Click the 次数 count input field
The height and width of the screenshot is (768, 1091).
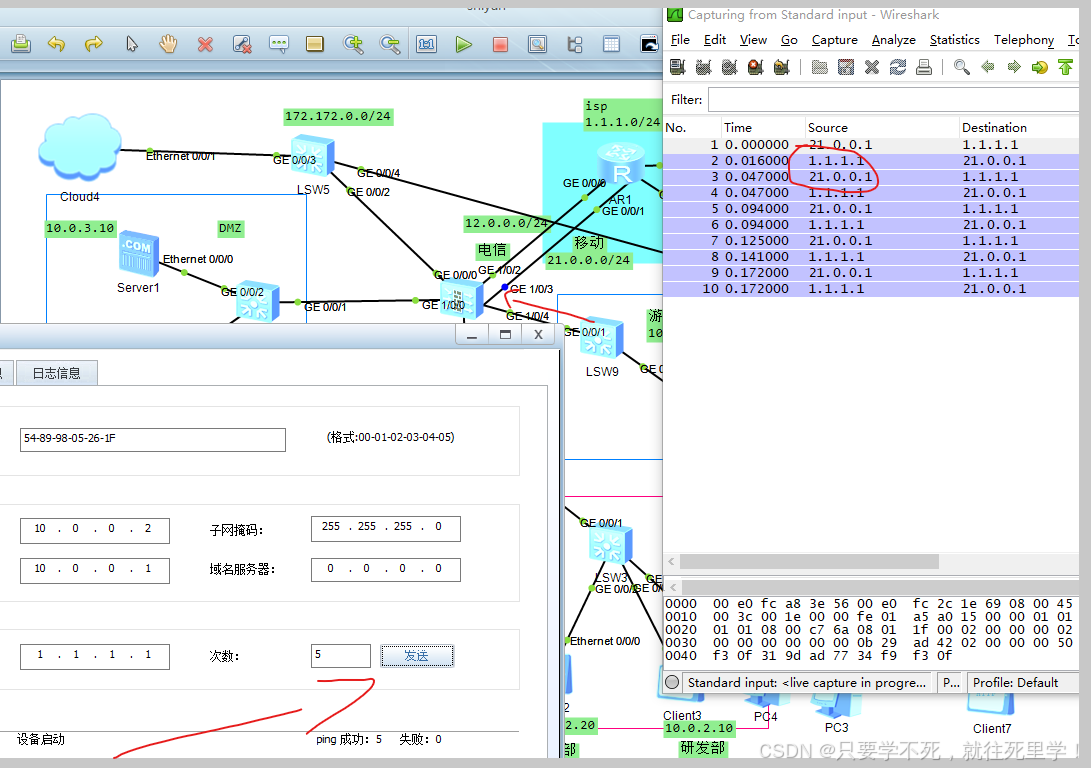click(340, 656)
